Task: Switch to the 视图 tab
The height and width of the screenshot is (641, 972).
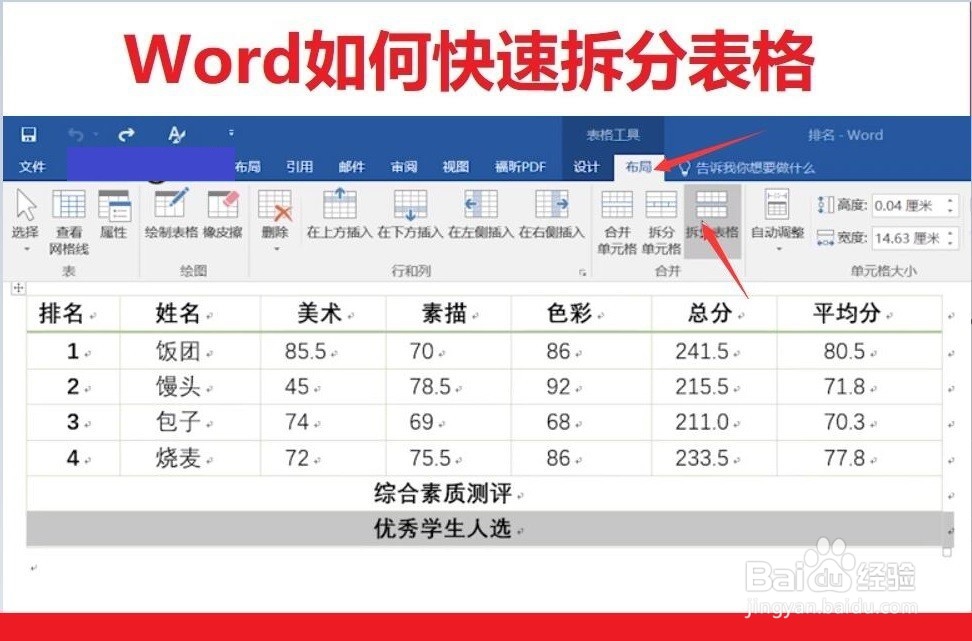Action: tap(456, 167)
